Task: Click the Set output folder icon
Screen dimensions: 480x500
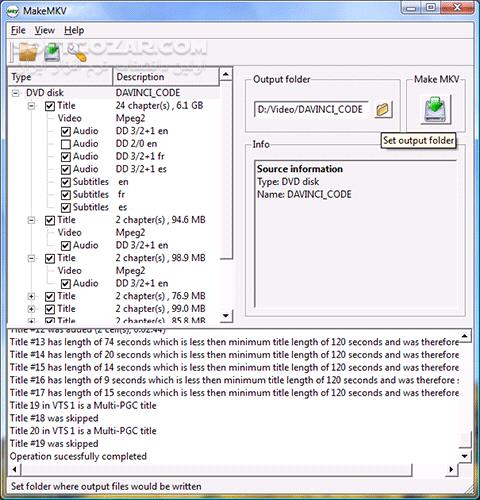Action: pyautogui.click(x=382, y=109)
